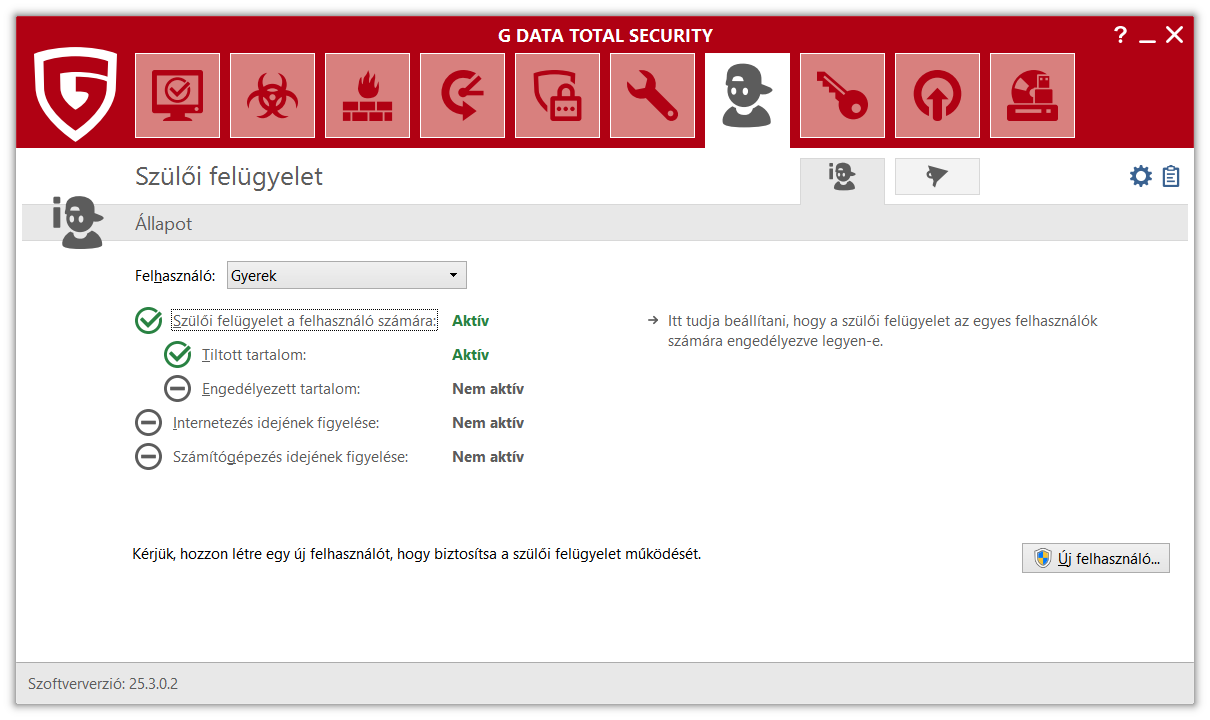Click the Új felhasználó... button

pyautogui.click(x=1096, y=558)
